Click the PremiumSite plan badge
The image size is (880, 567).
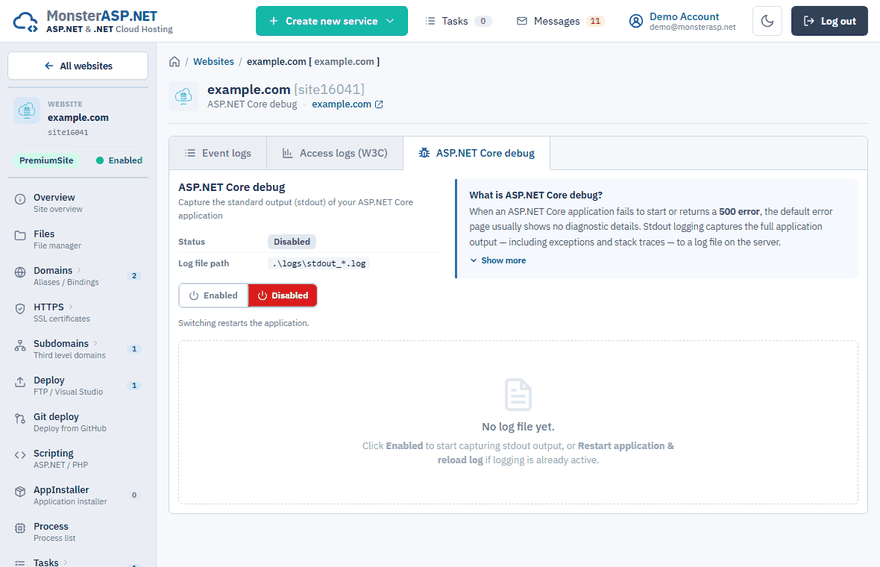click(x=46, y=161)
